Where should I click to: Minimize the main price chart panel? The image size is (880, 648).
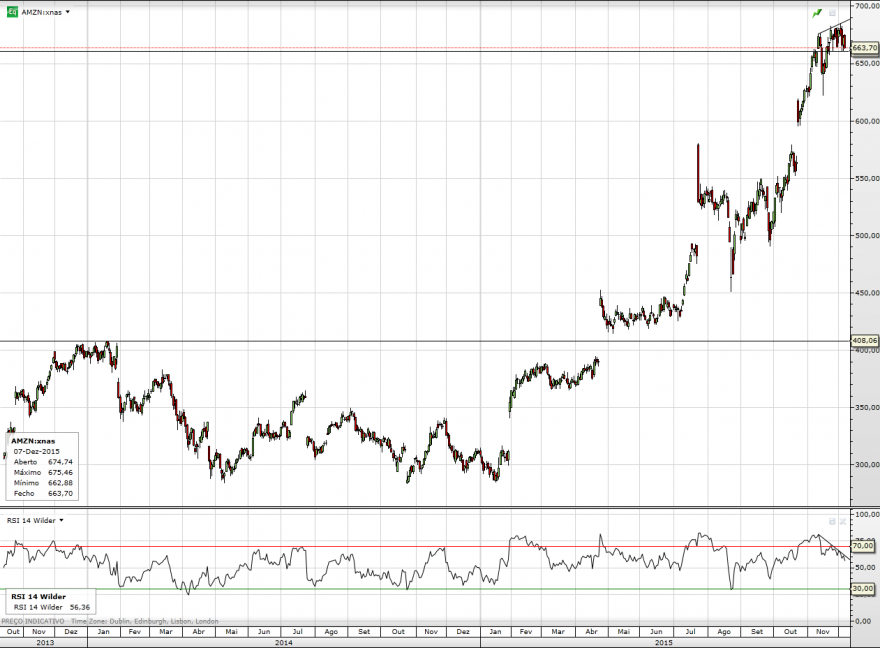(832, 13)
